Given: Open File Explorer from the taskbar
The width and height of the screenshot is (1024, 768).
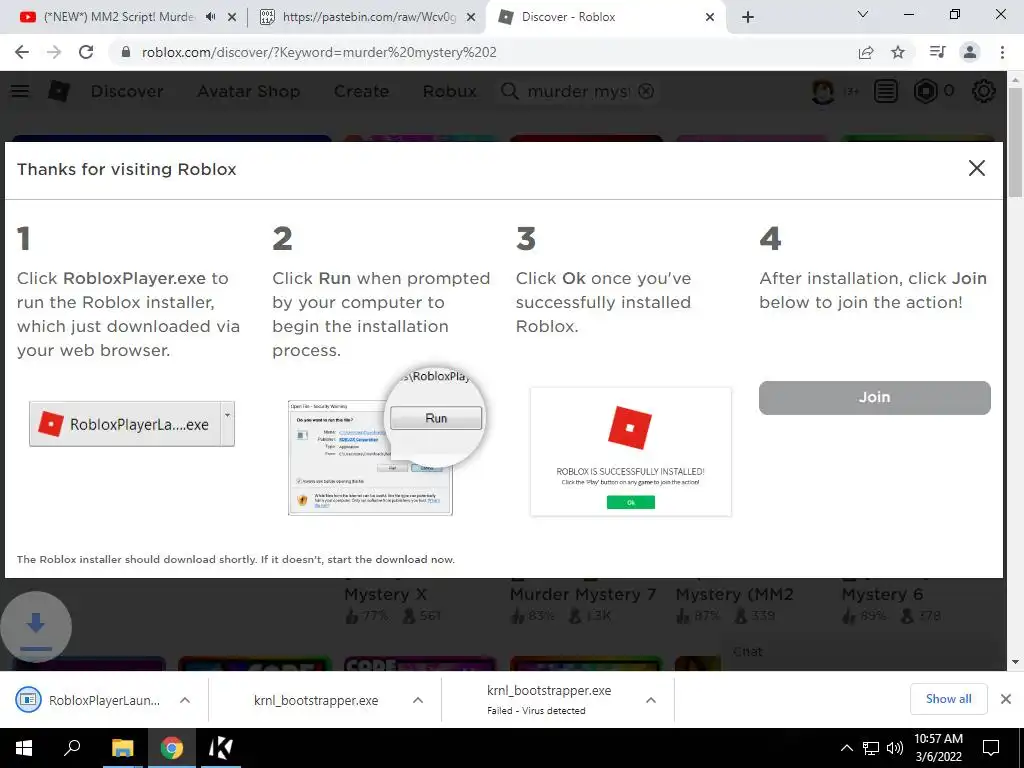Looking at the screenshot, I should tap(122, 748).
